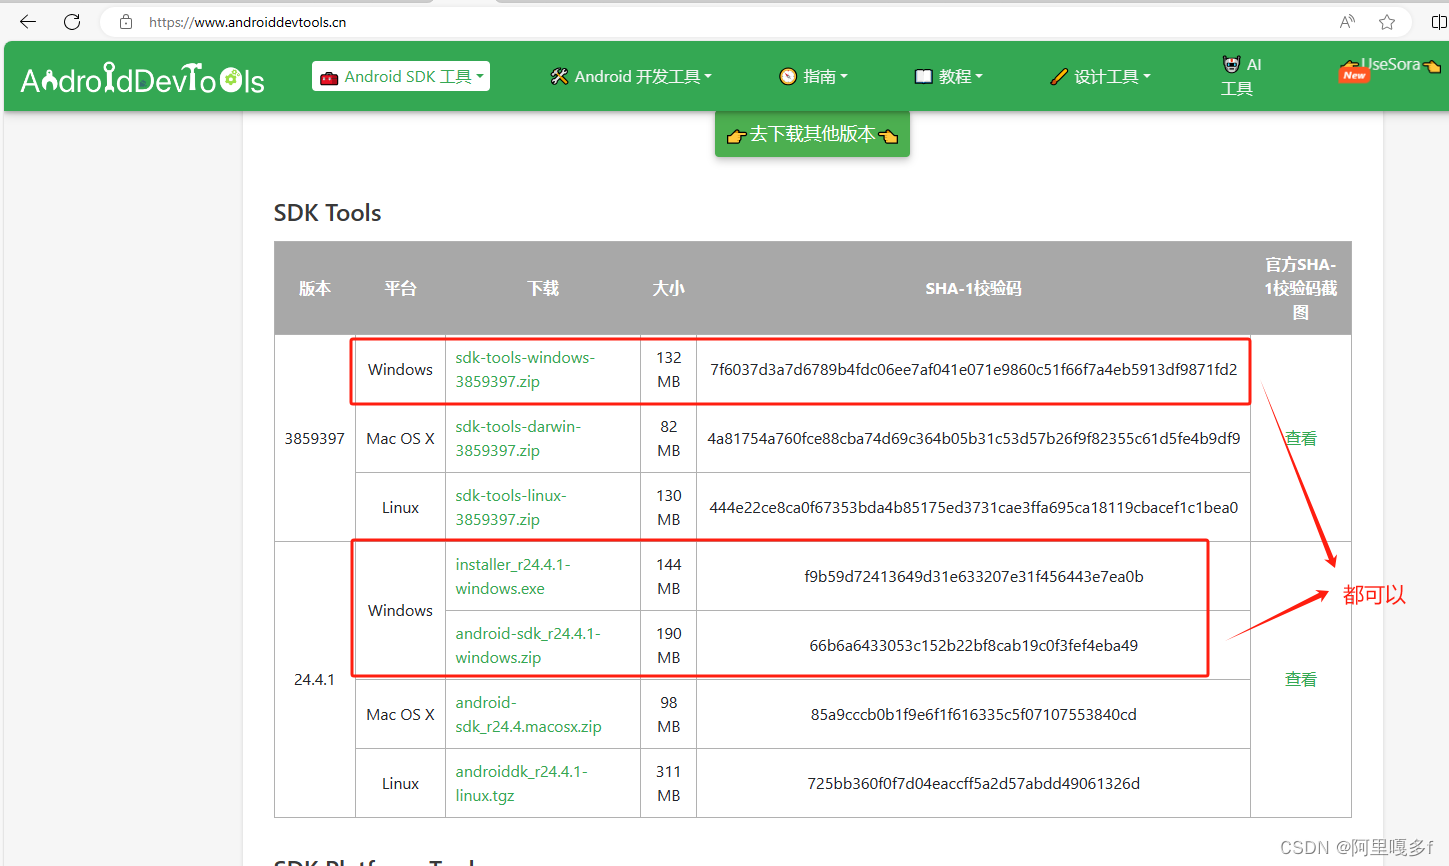Click the 144 MB size cell

[x=668, y=576]
